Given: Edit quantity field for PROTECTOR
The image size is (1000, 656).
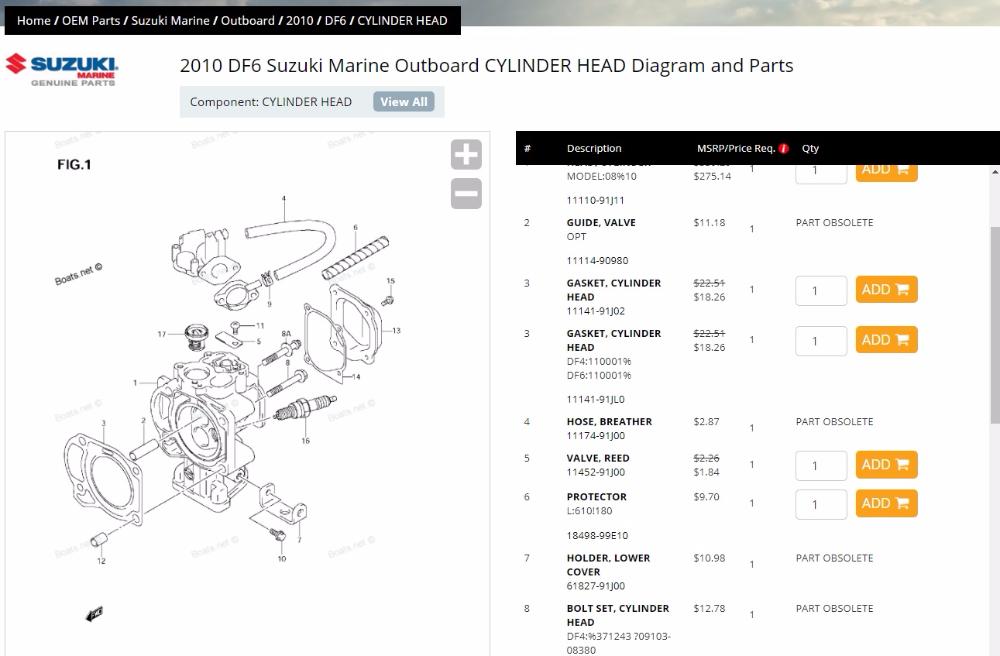Looking at the screenshot, I should pos(820,504).
